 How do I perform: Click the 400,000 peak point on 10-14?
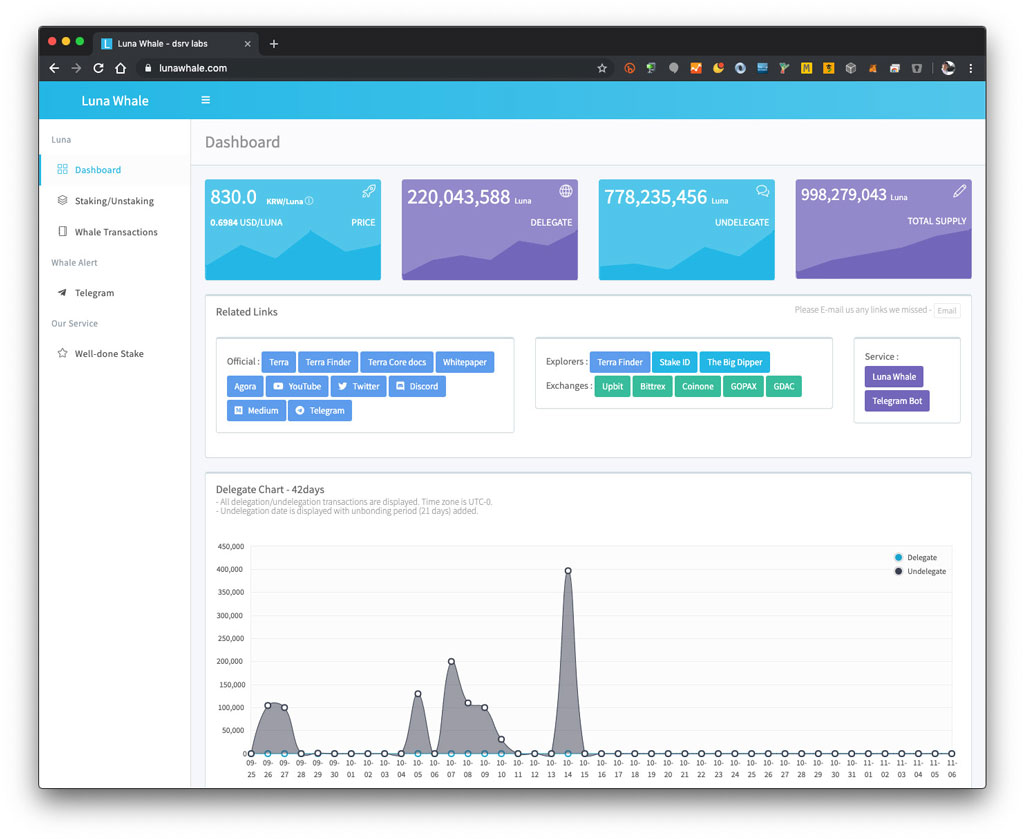pyautogui.click(x=568, y=571)
